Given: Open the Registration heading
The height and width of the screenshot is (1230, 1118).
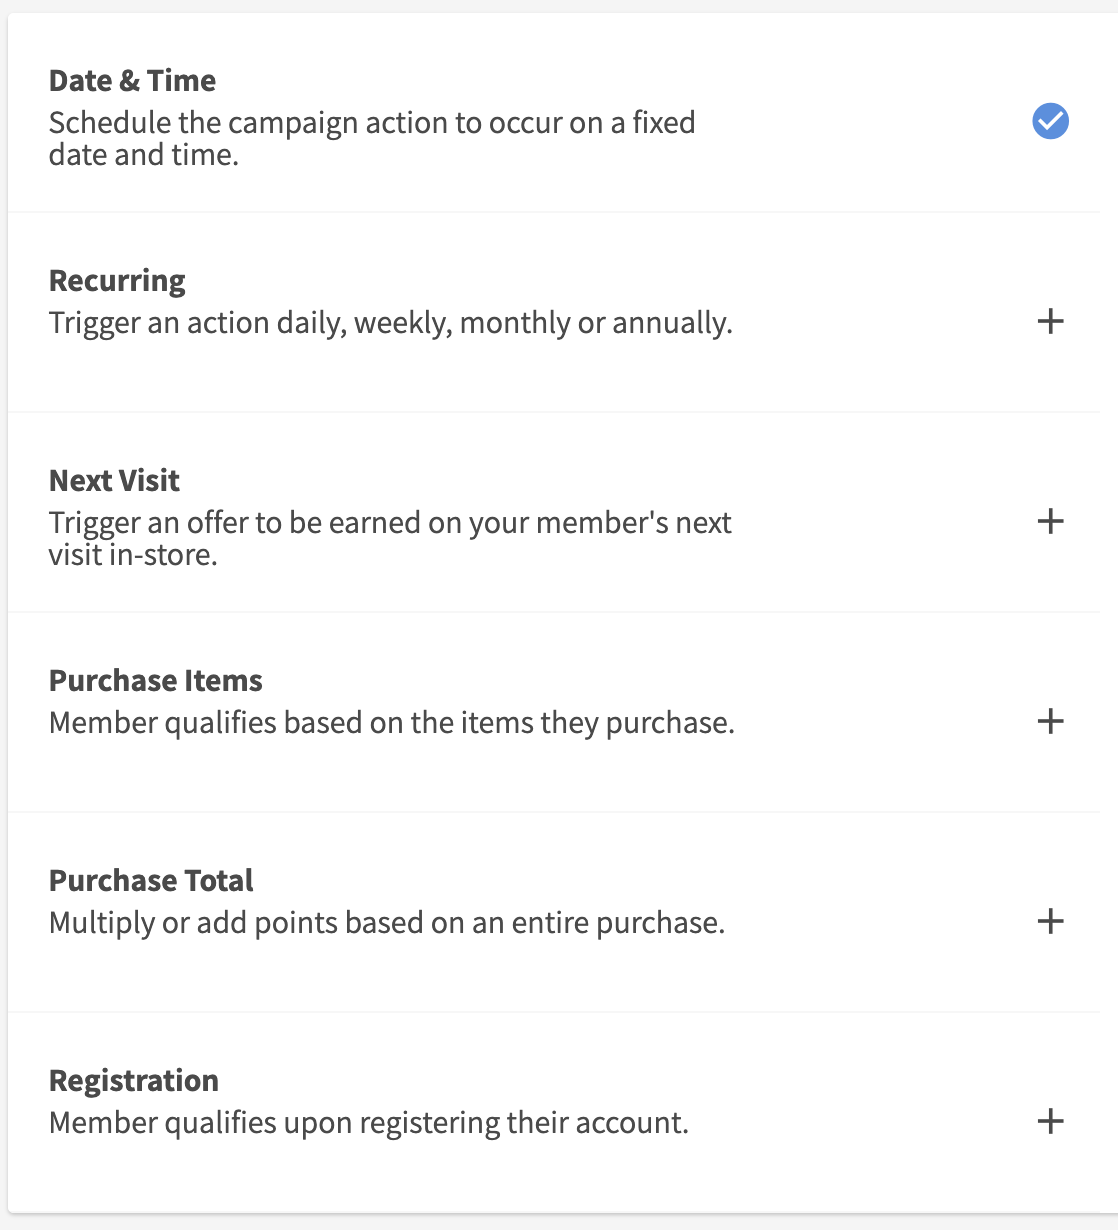Looking at the screenshot, I should tap(133, 1080).
